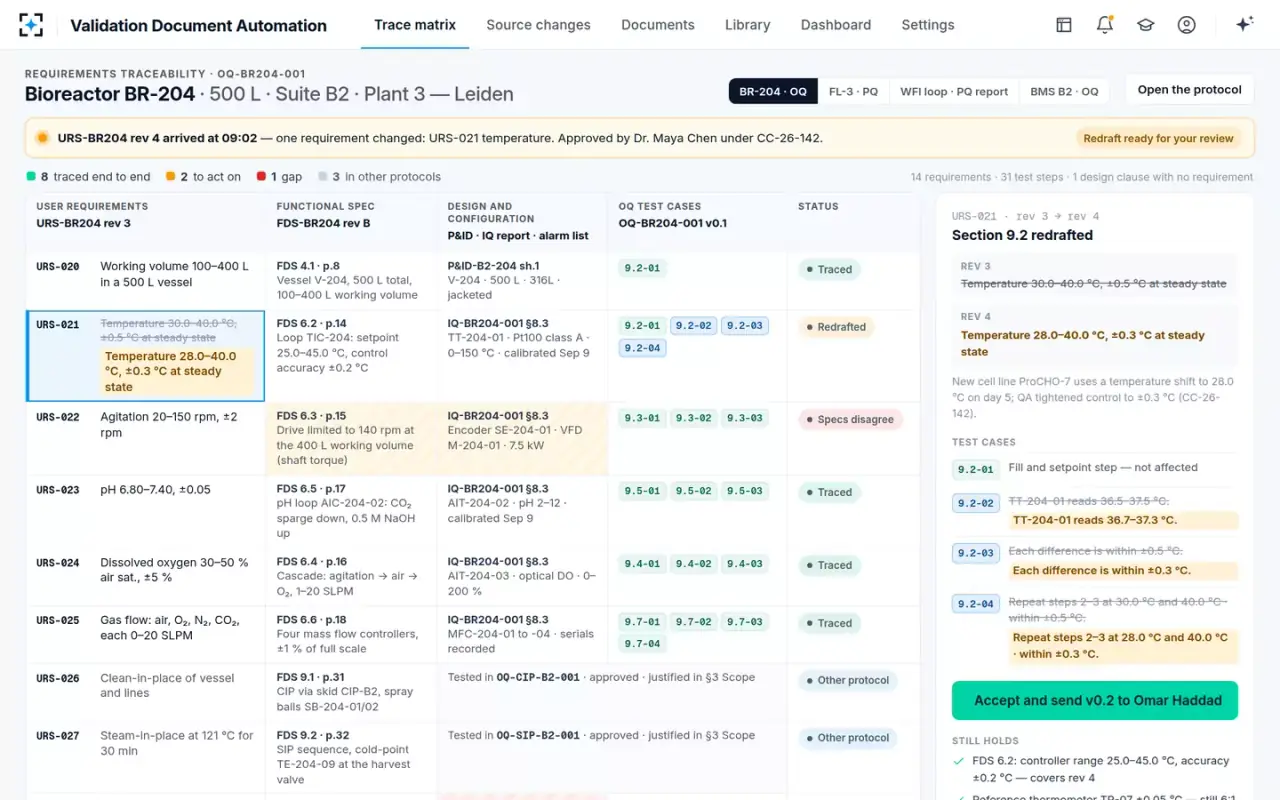1280x800 pixels.
Task: Open the user account icon
Action: (1187, 25)
